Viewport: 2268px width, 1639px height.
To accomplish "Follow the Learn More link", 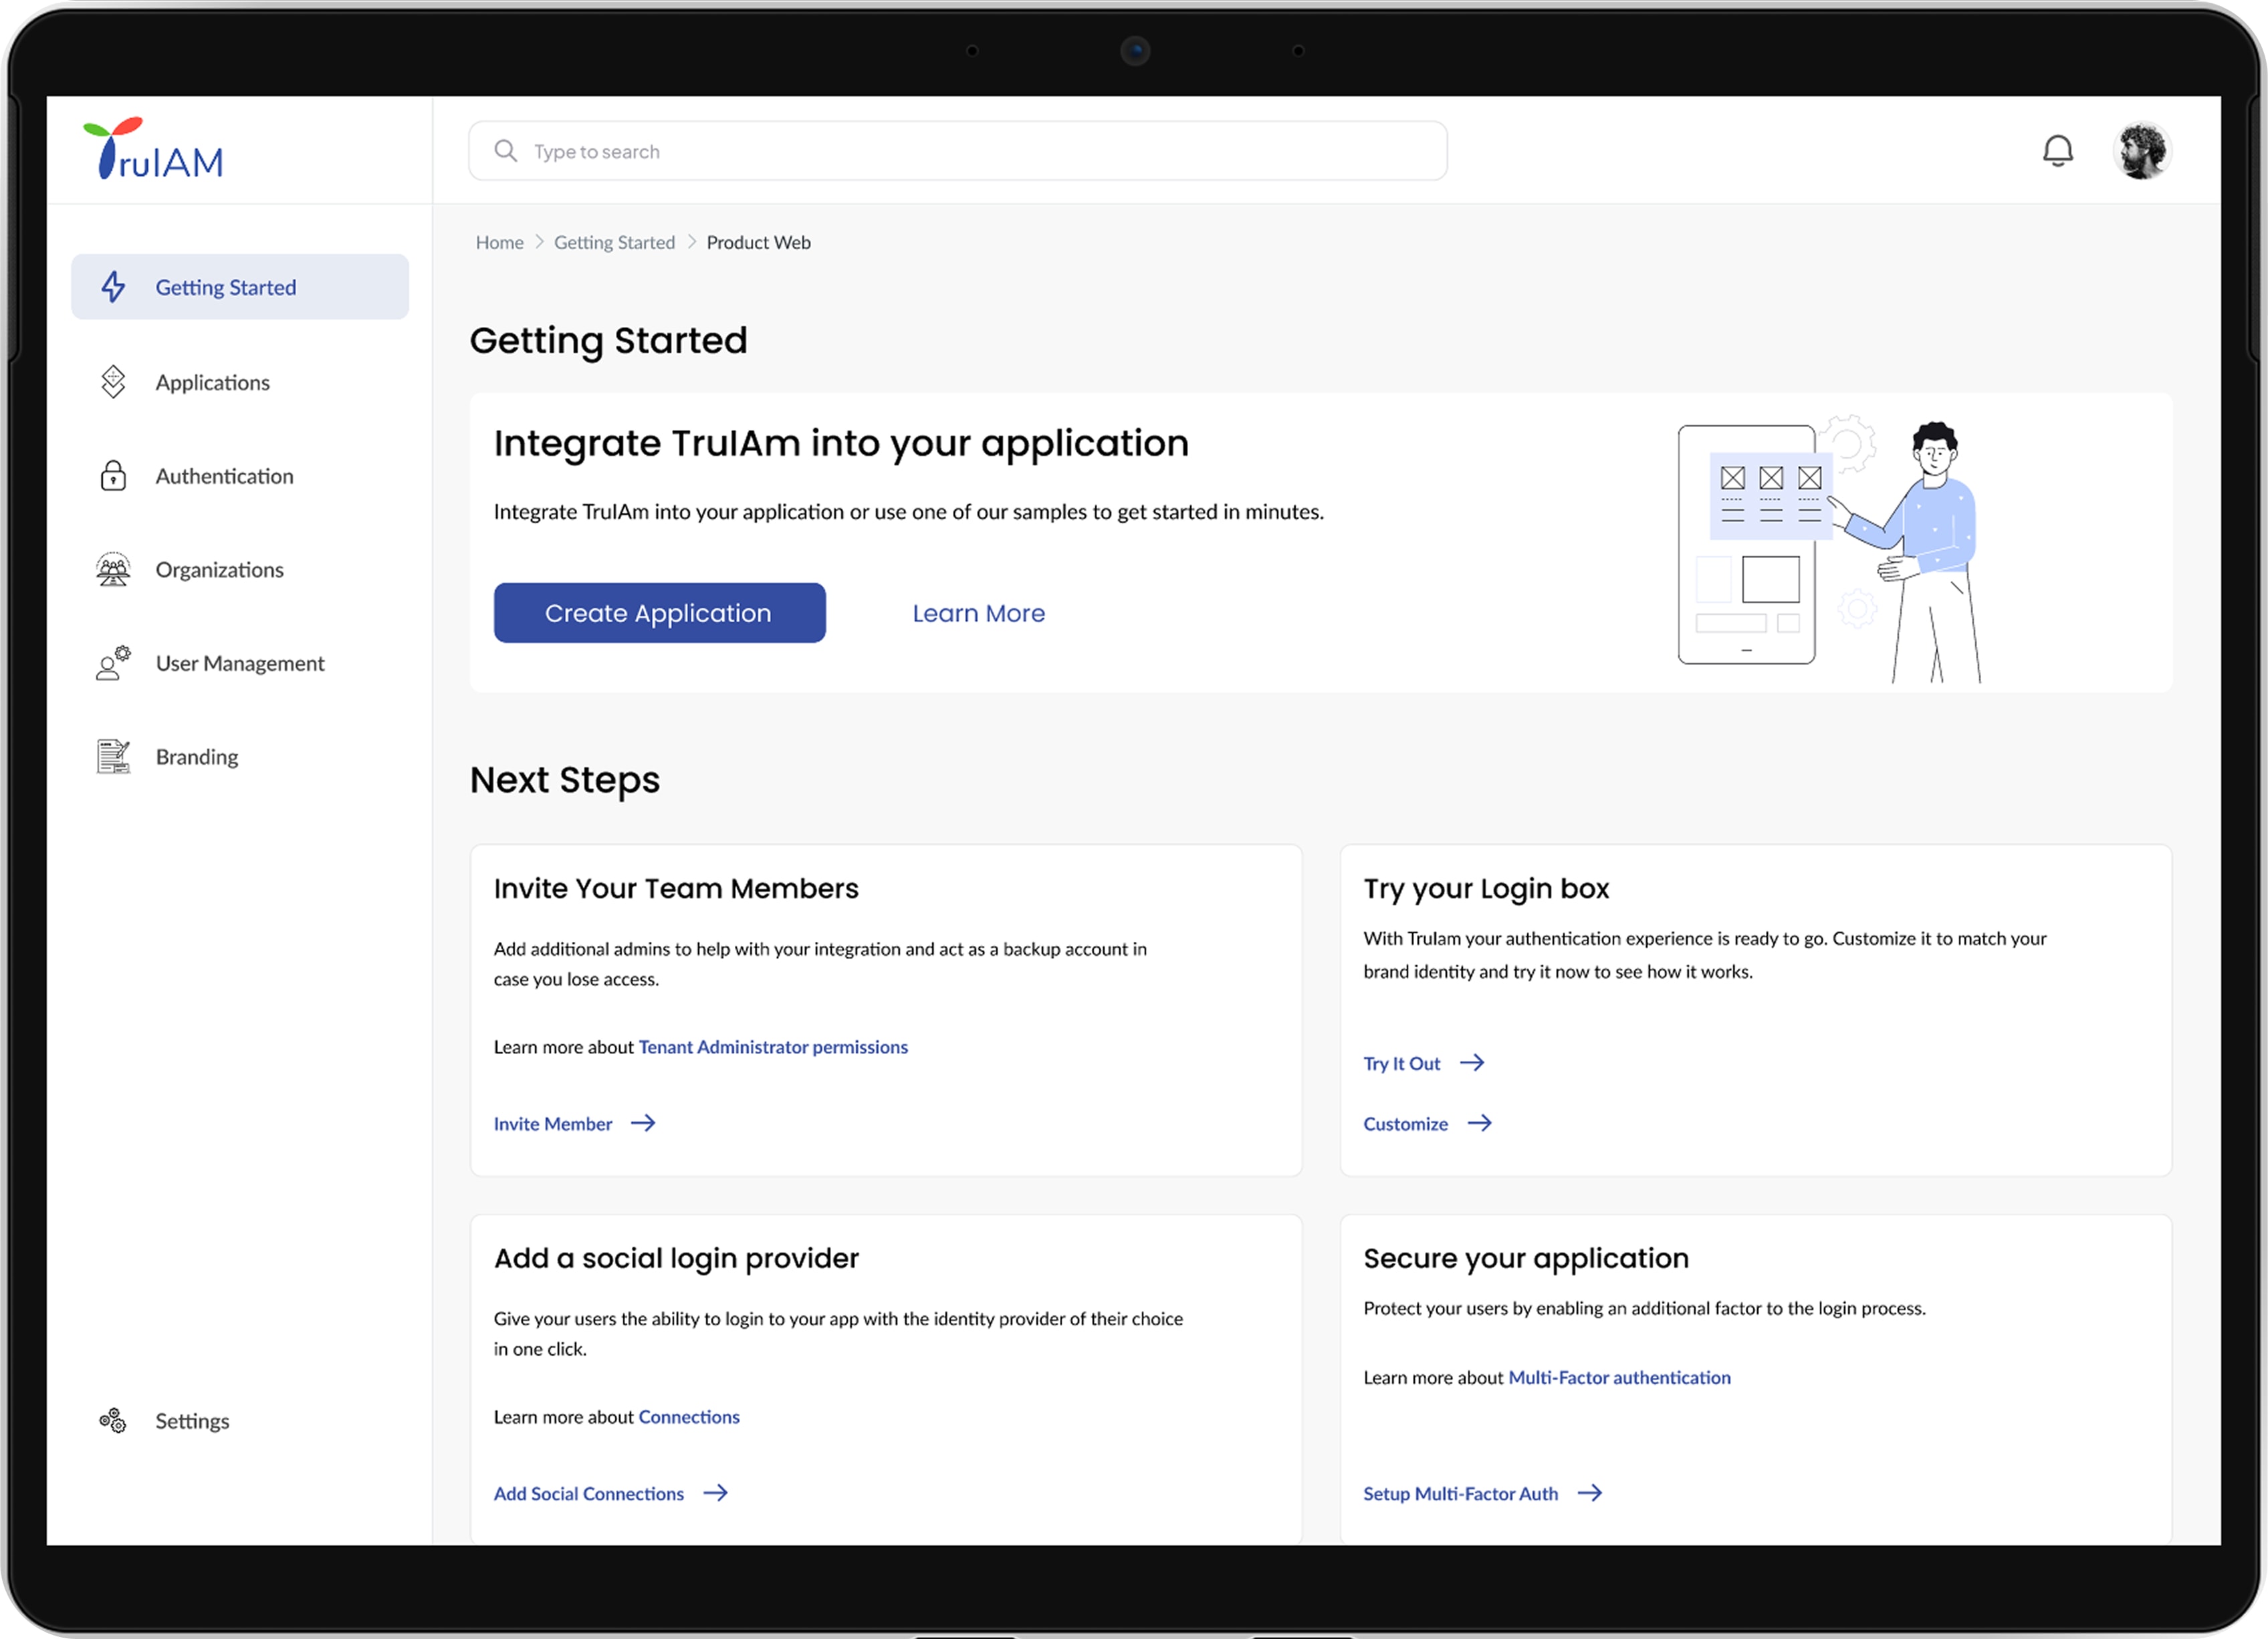I will [x=978, y=613].
